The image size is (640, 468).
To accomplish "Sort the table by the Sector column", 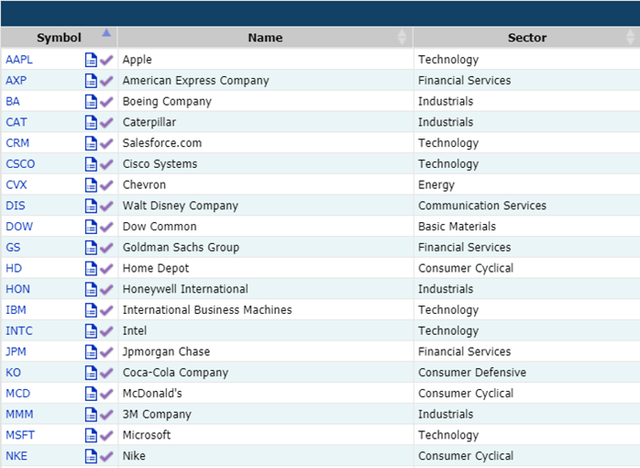I will coord(527,38).
